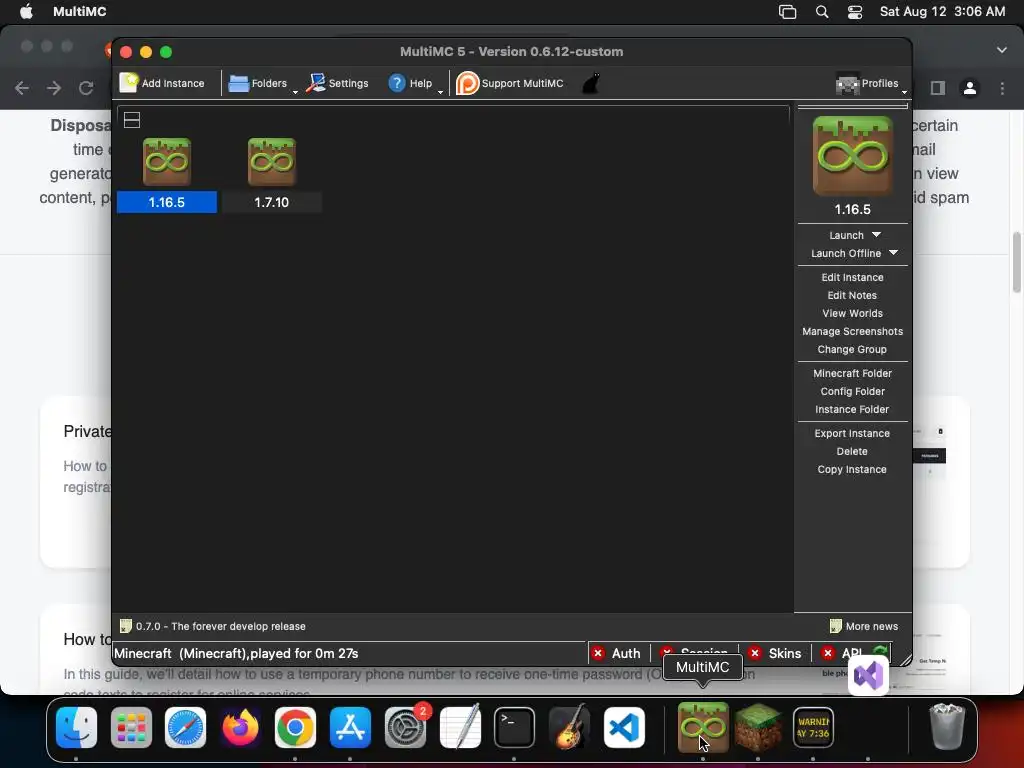
Task: Open System Preferences from the Dock
Action: coord(405,727)
